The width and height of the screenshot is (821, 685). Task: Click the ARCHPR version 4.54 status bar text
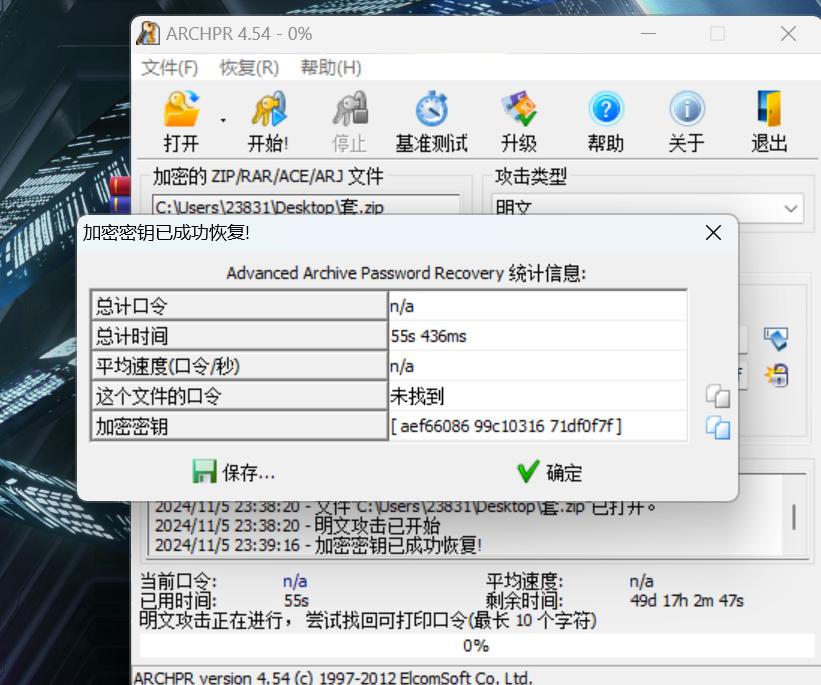tap(333, 678)
